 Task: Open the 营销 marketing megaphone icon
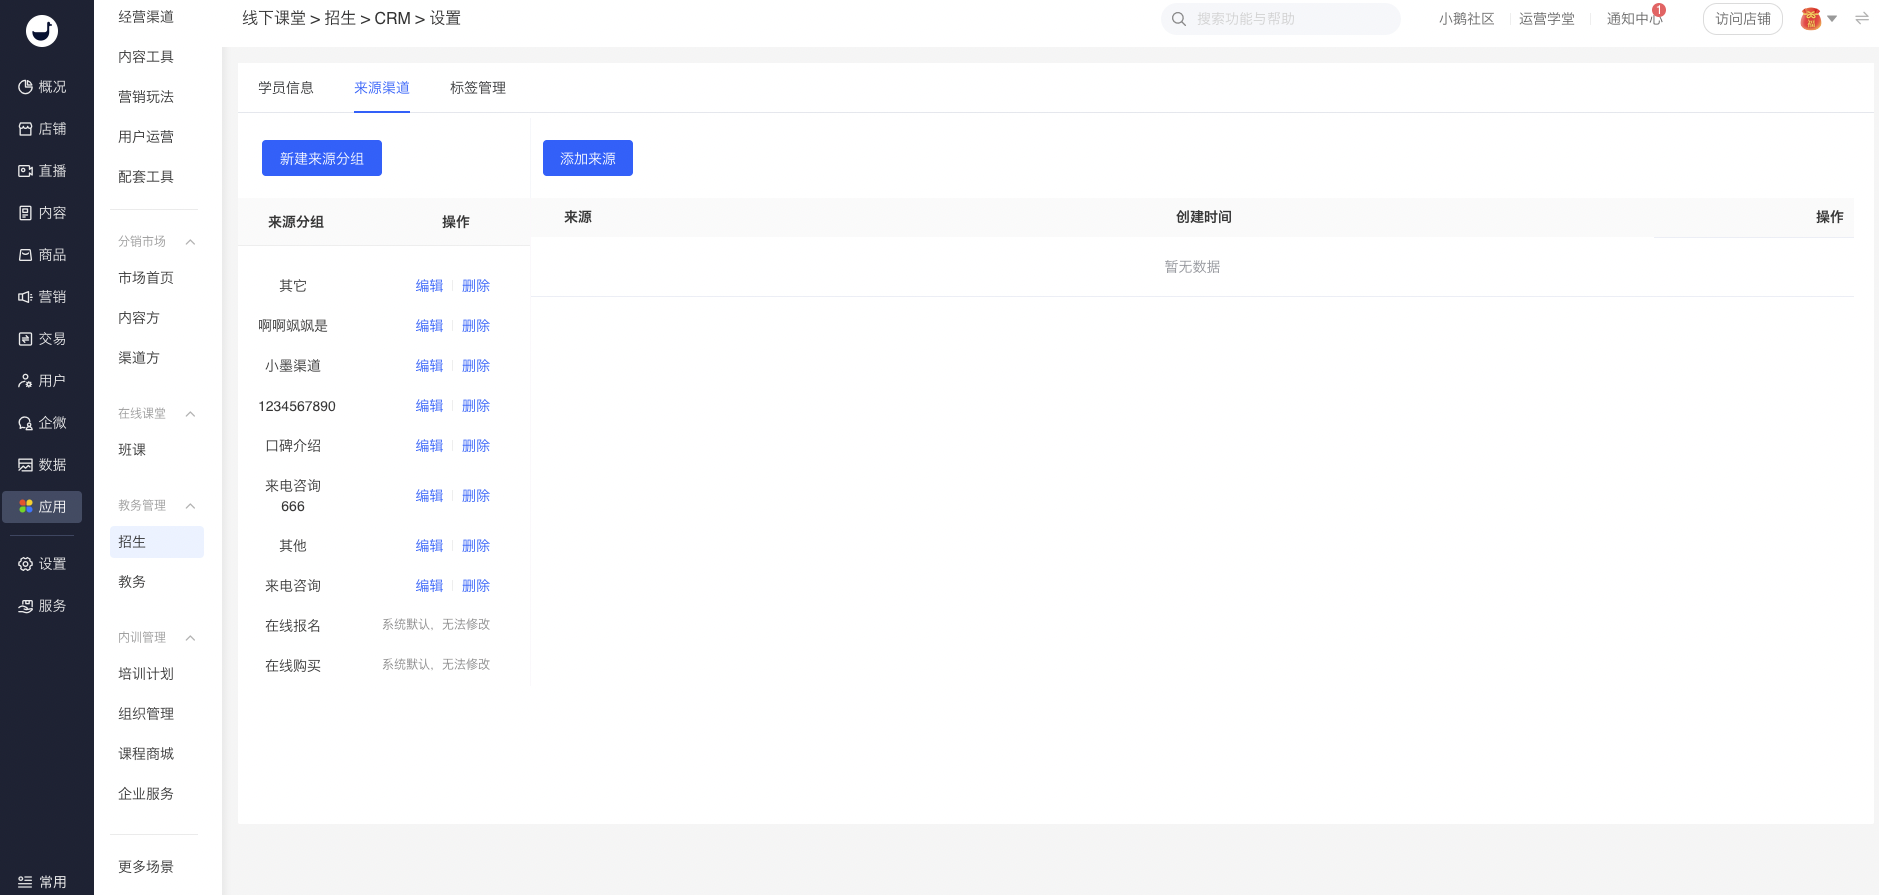pos(26,297)
